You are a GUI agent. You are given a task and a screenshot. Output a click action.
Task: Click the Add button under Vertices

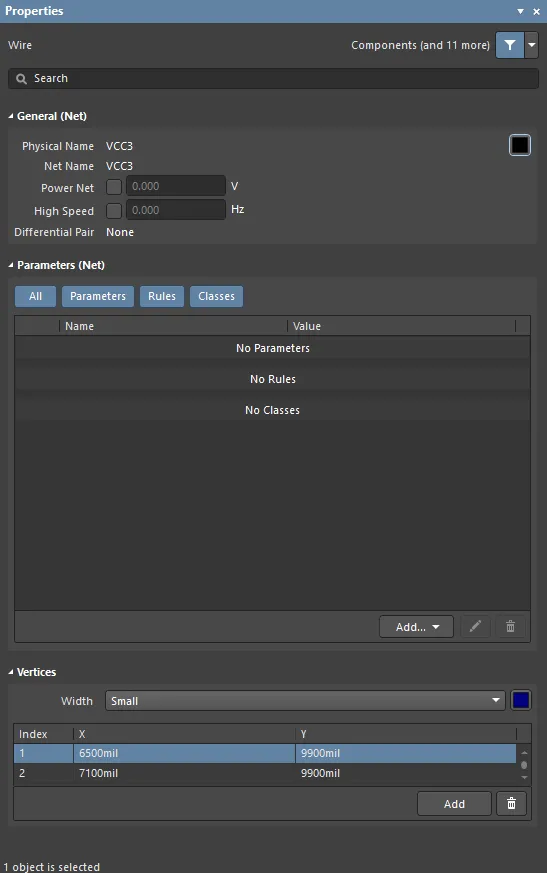(455, 803)
